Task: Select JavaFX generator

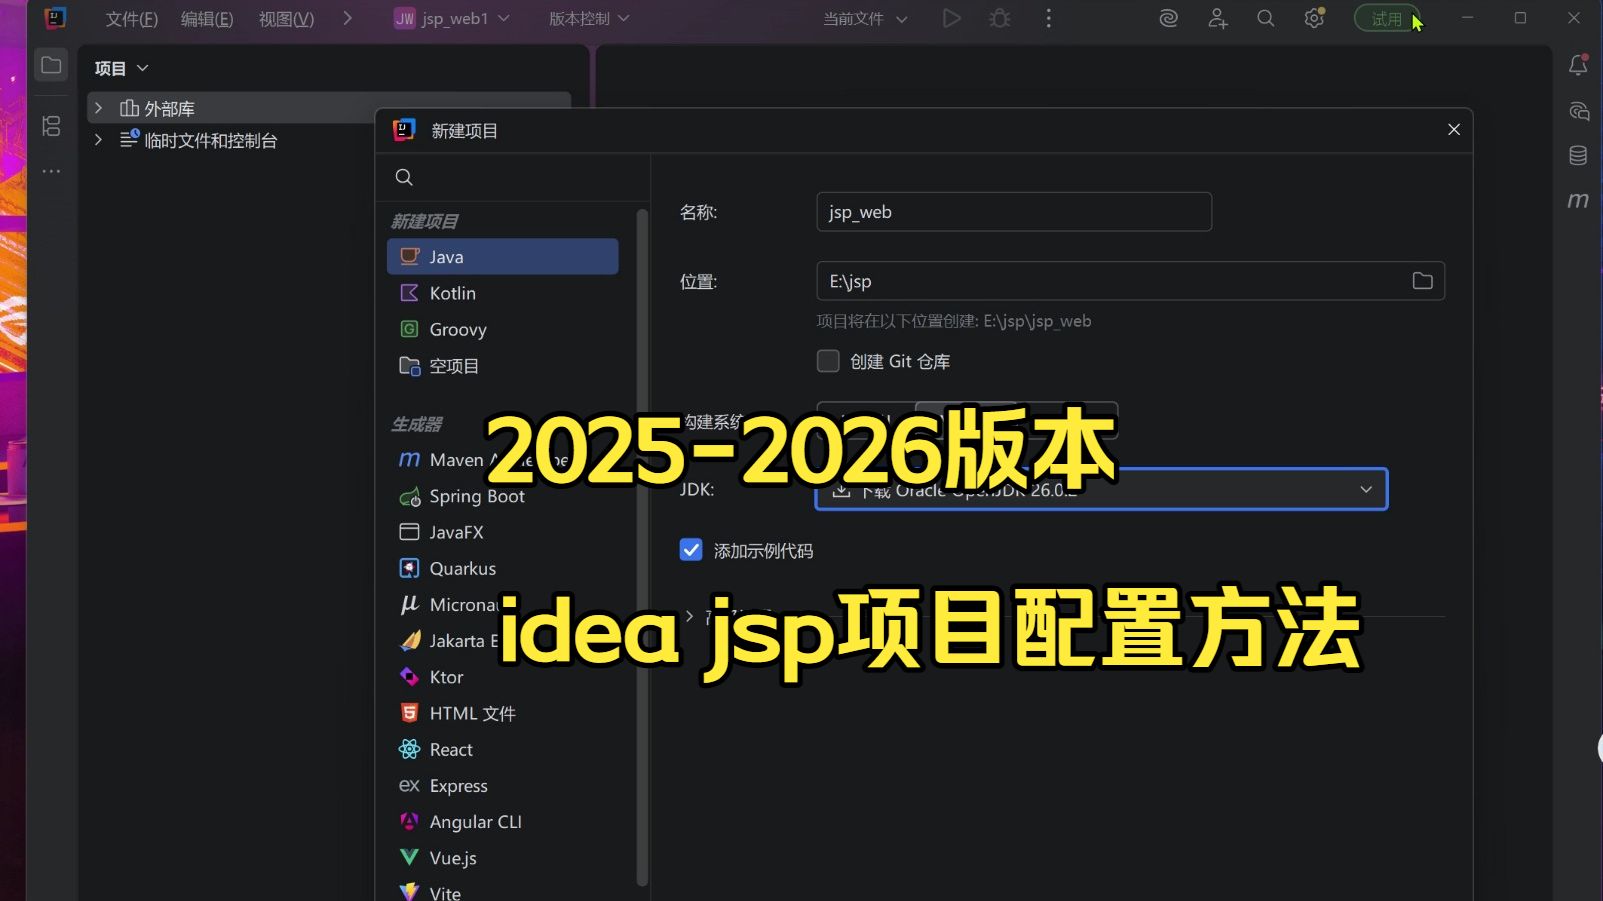Action: coord(502,532)
